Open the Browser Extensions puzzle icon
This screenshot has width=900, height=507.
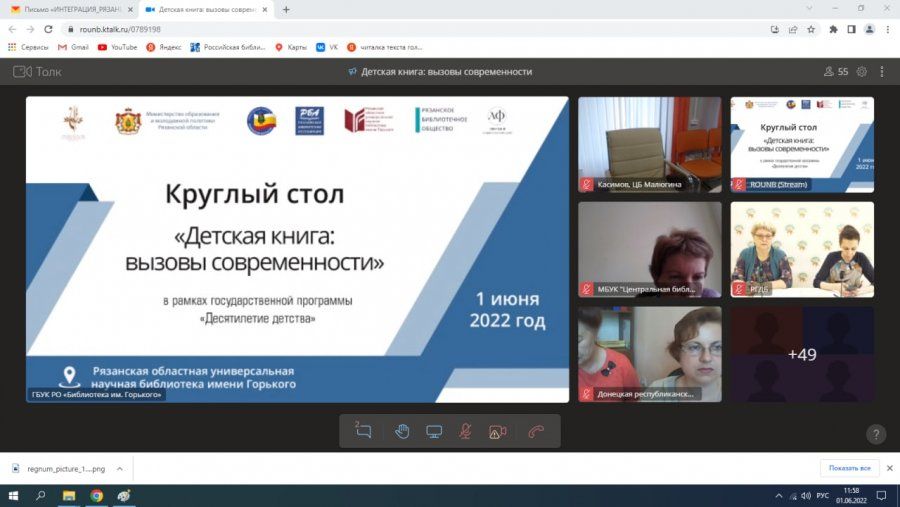pos(833,29)
